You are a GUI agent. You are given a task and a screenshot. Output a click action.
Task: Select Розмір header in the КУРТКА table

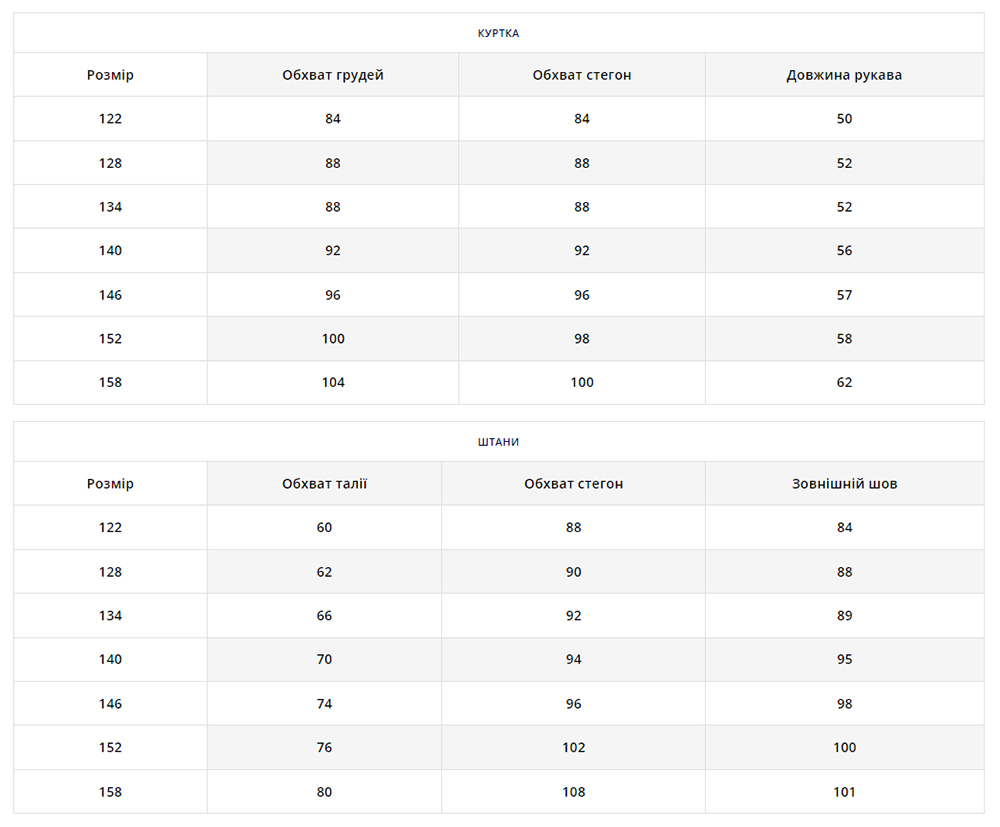(x=110, y=75)
